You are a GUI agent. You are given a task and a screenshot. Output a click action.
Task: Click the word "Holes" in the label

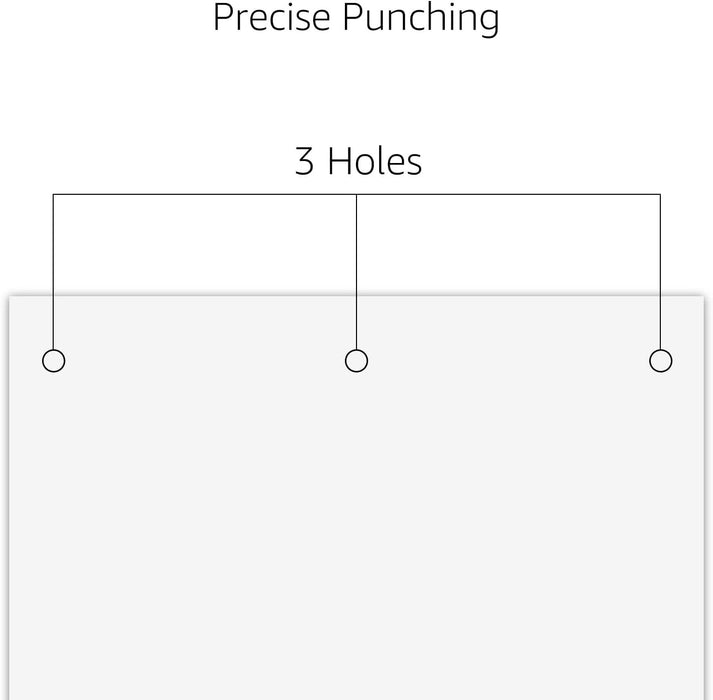tap(375, 161)
